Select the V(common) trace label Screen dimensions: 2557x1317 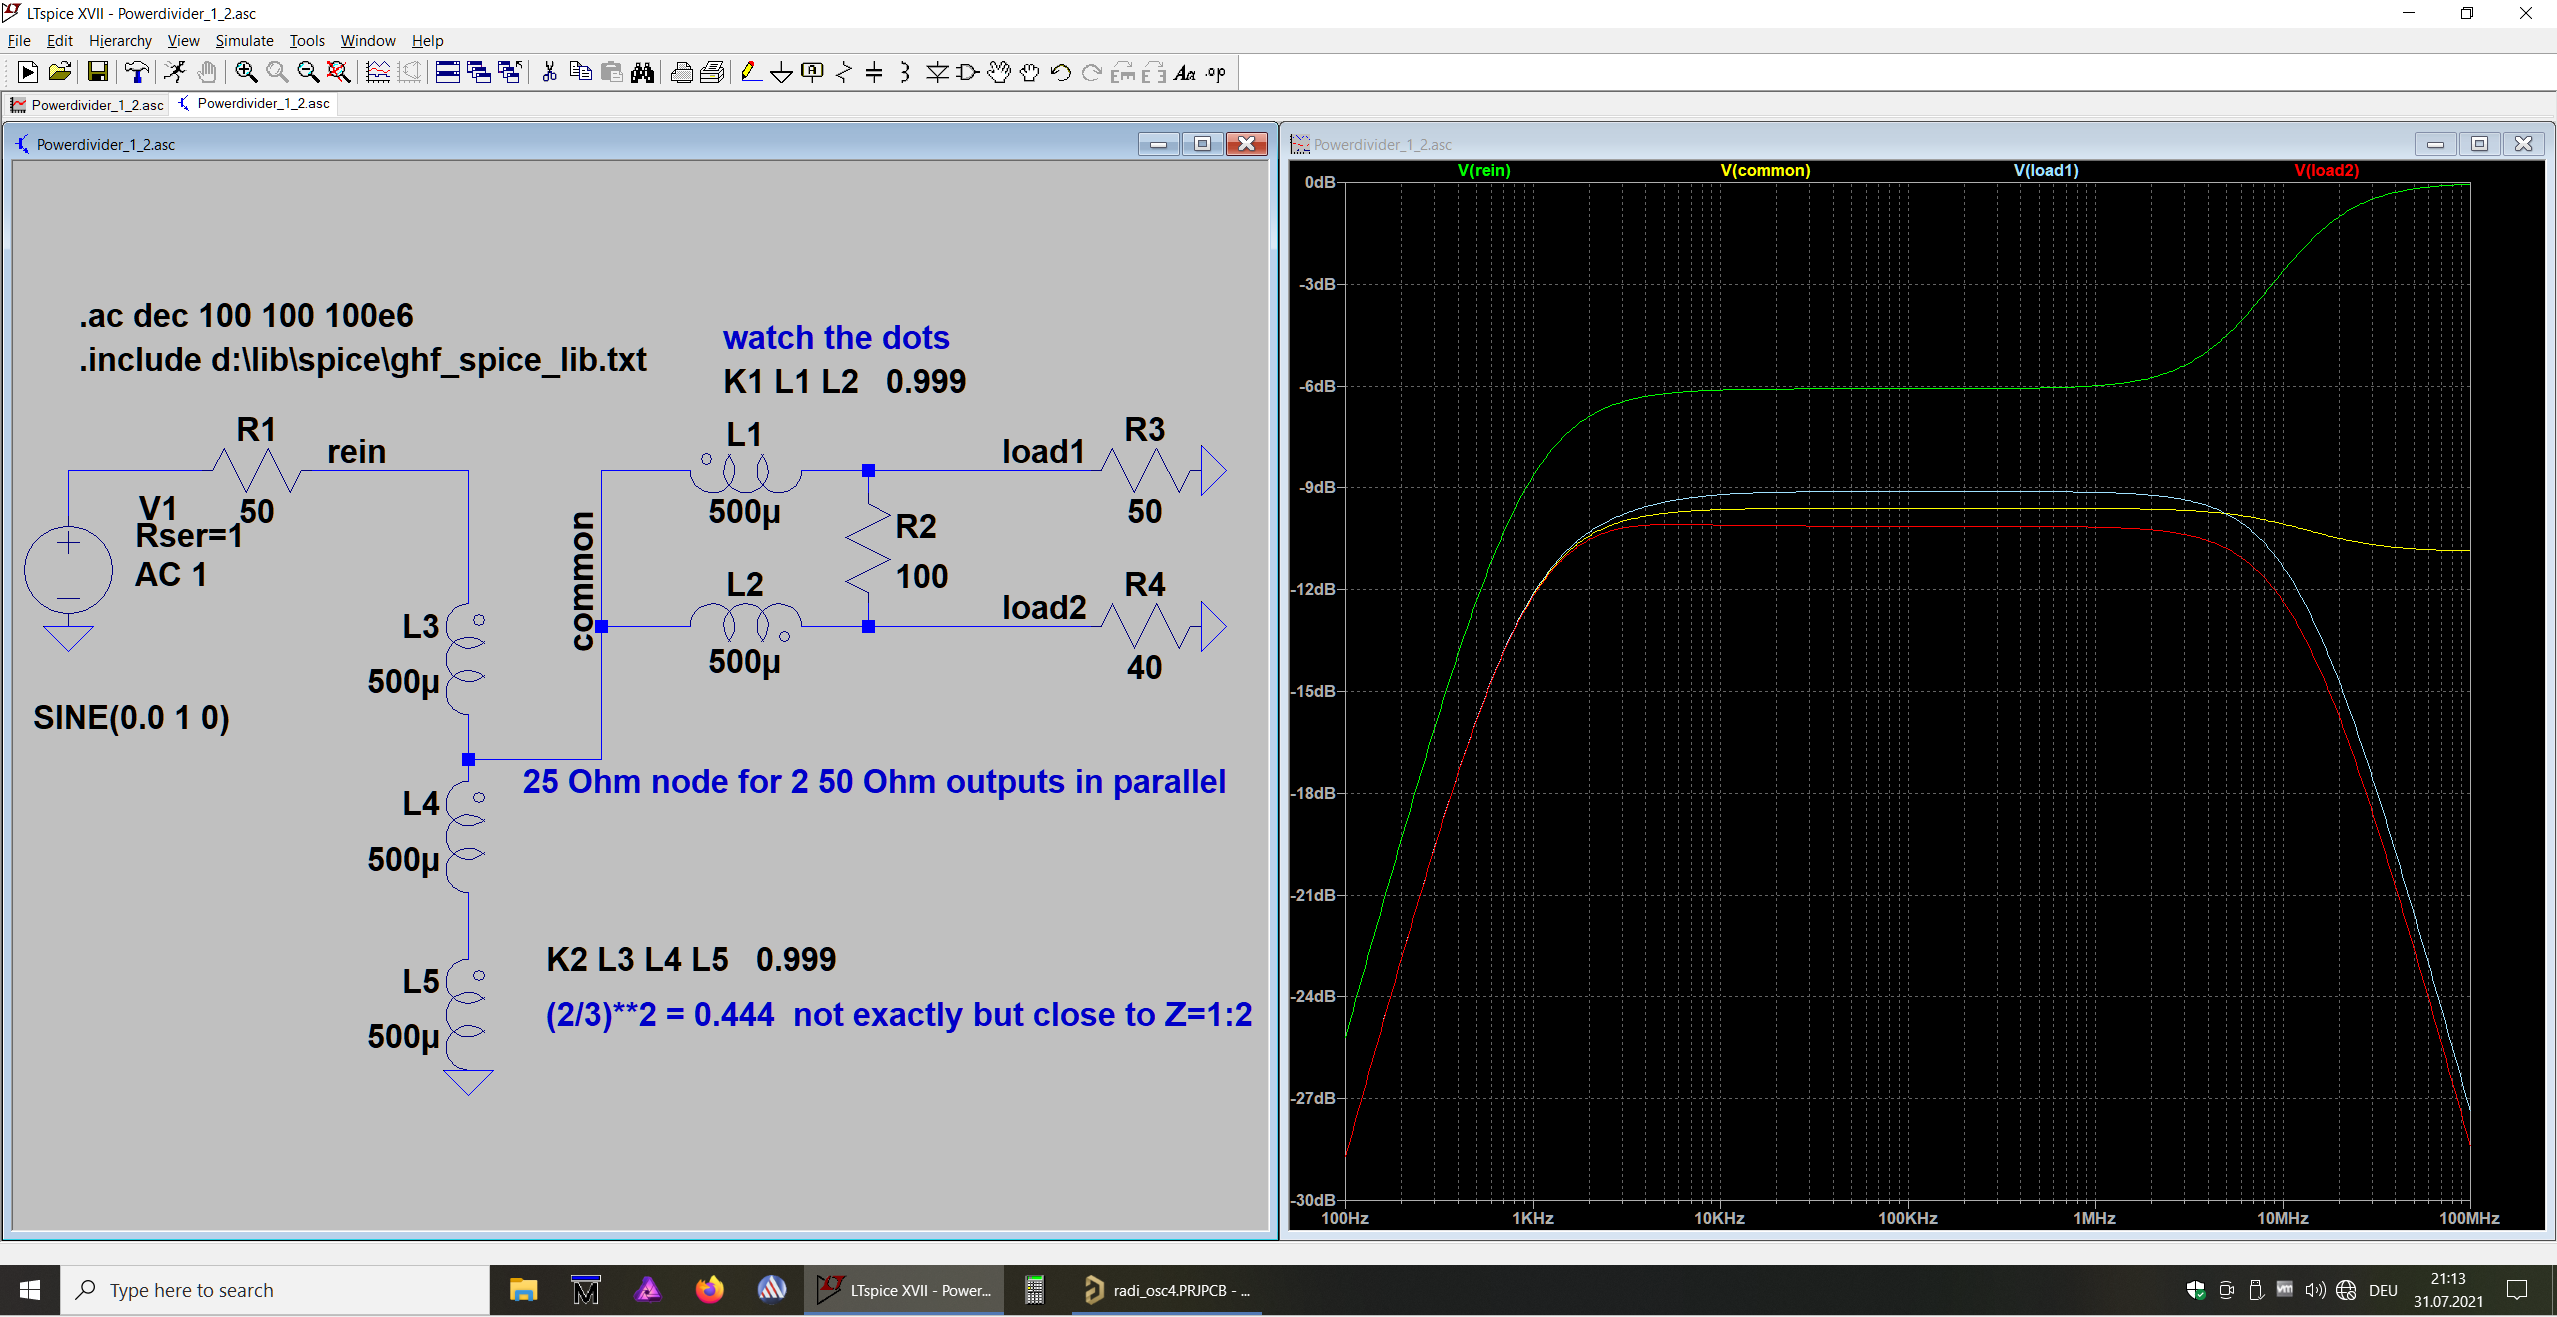pos(1765,170)
